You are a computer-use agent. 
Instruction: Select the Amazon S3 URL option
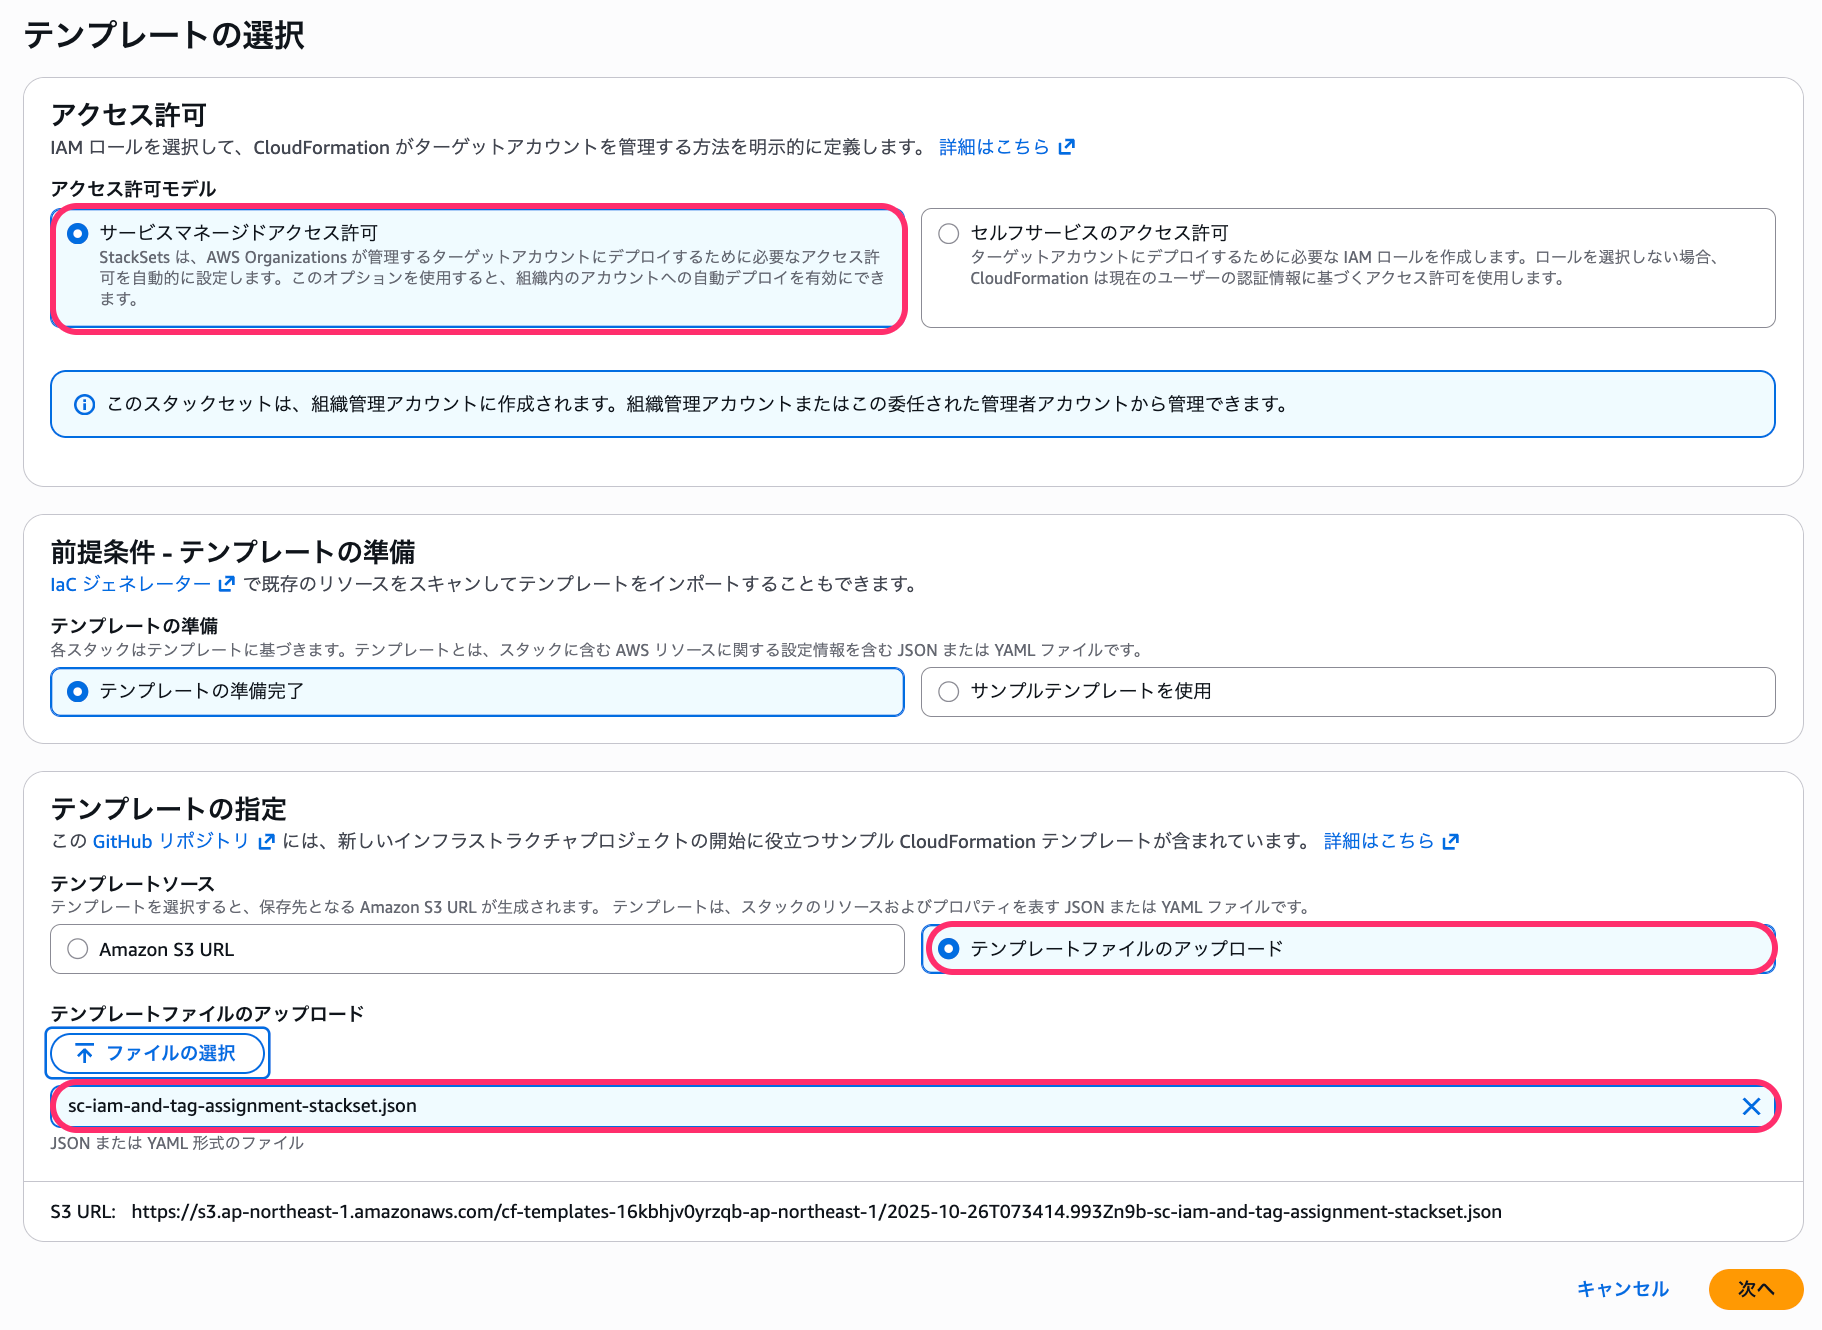77,949
